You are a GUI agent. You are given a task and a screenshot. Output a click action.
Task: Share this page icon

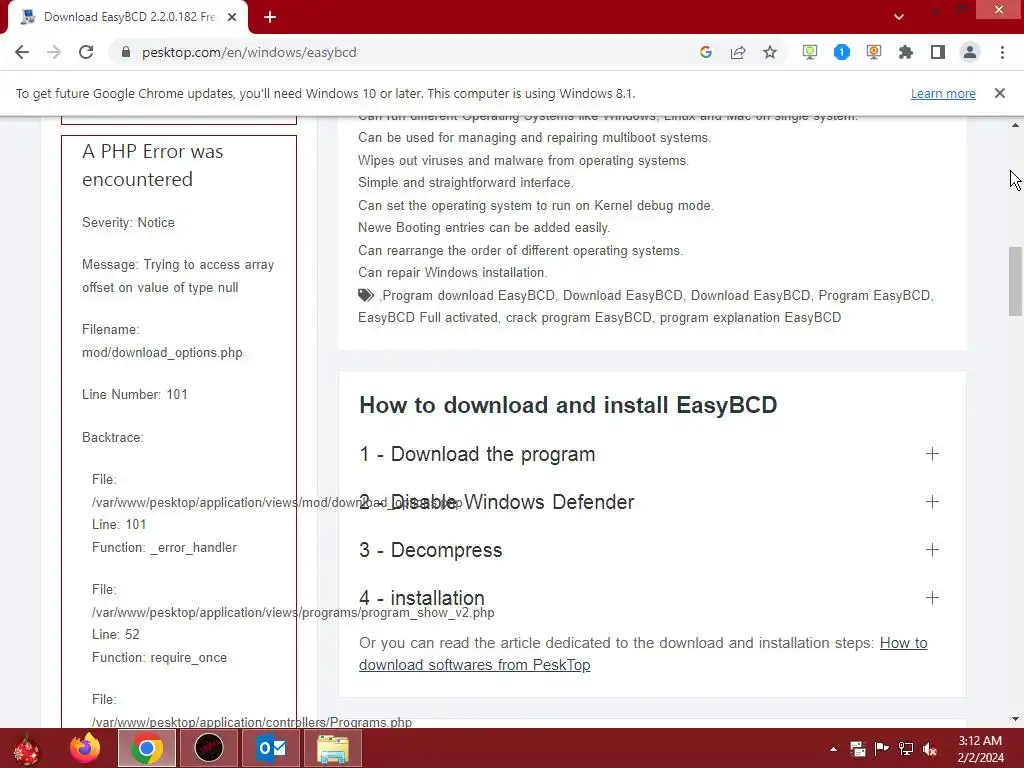tap(738, 52)
